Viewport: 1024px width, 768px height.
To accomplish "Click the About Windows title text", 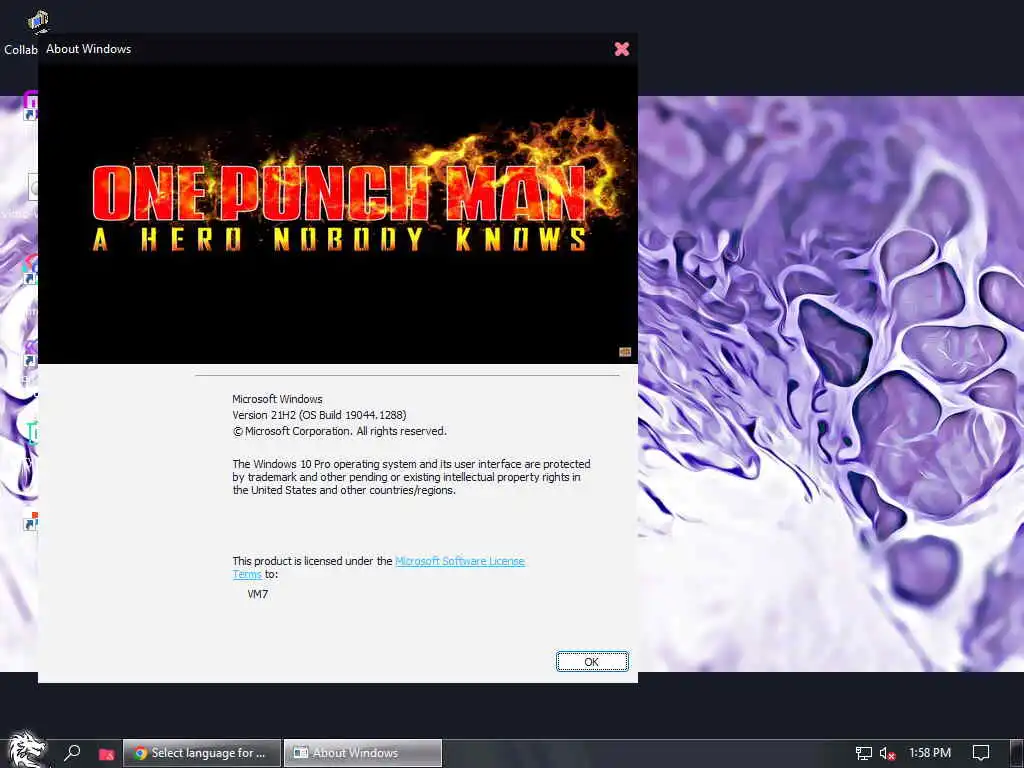I will click(88, 49).
